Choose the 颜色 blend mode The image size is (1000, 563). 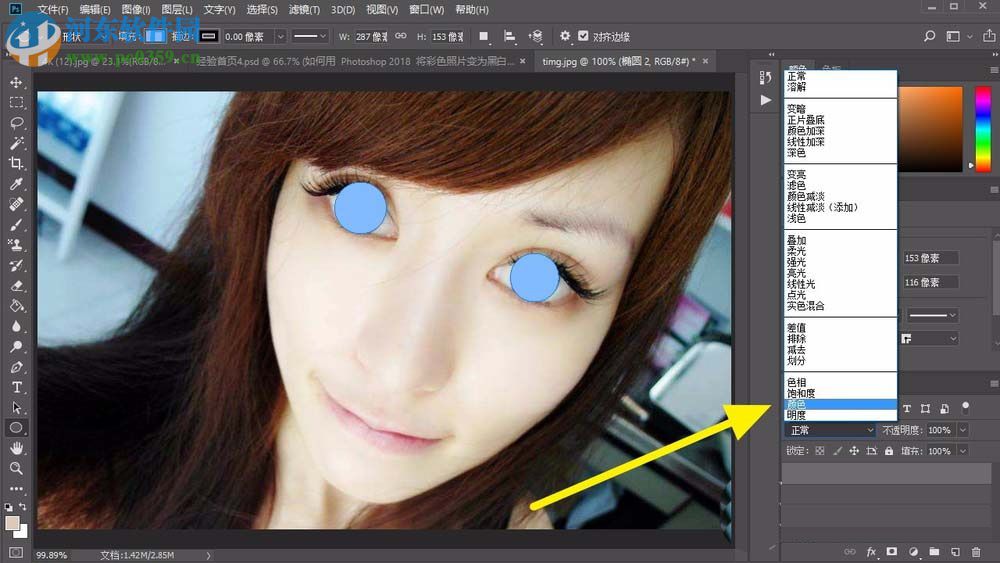840,404
